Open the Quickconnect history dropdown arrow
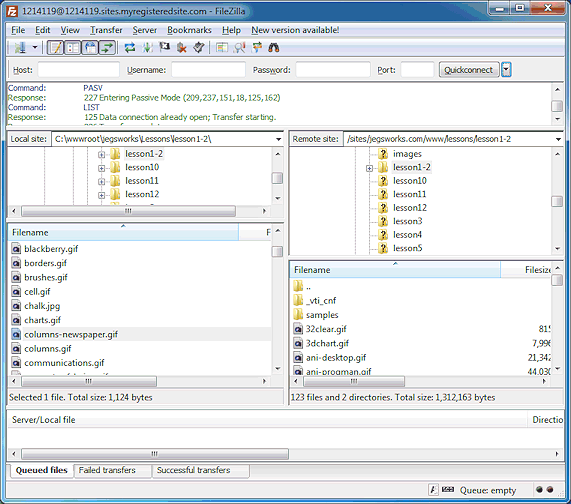Viewport: 571px width, 504px height. 506,70
